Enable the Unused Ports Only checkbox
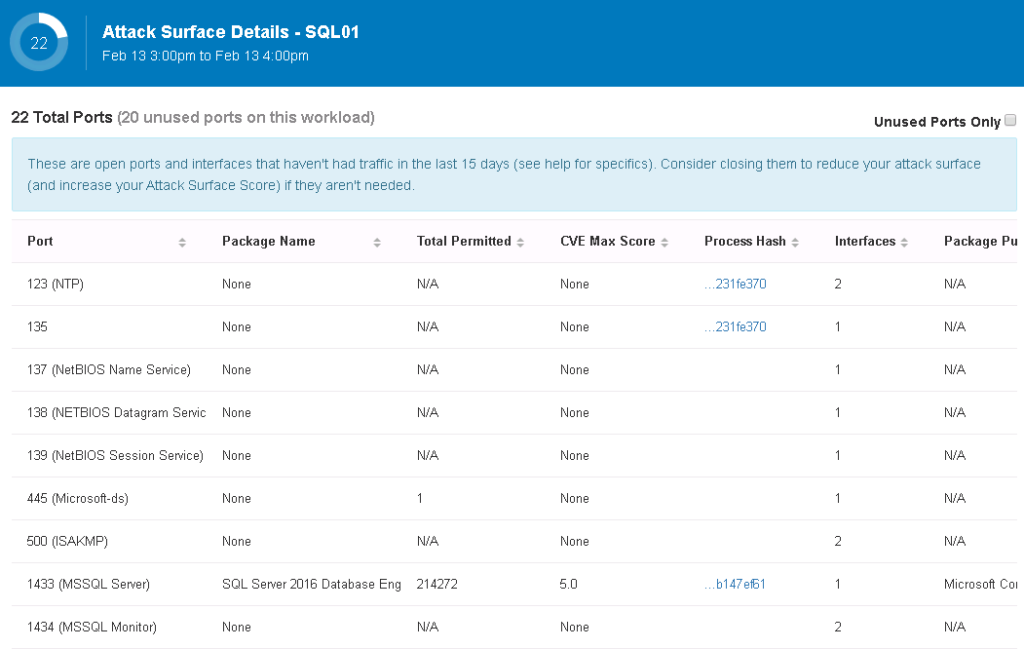The image size is (1024, 649). pyautogui.click(x=1010, y=120)
